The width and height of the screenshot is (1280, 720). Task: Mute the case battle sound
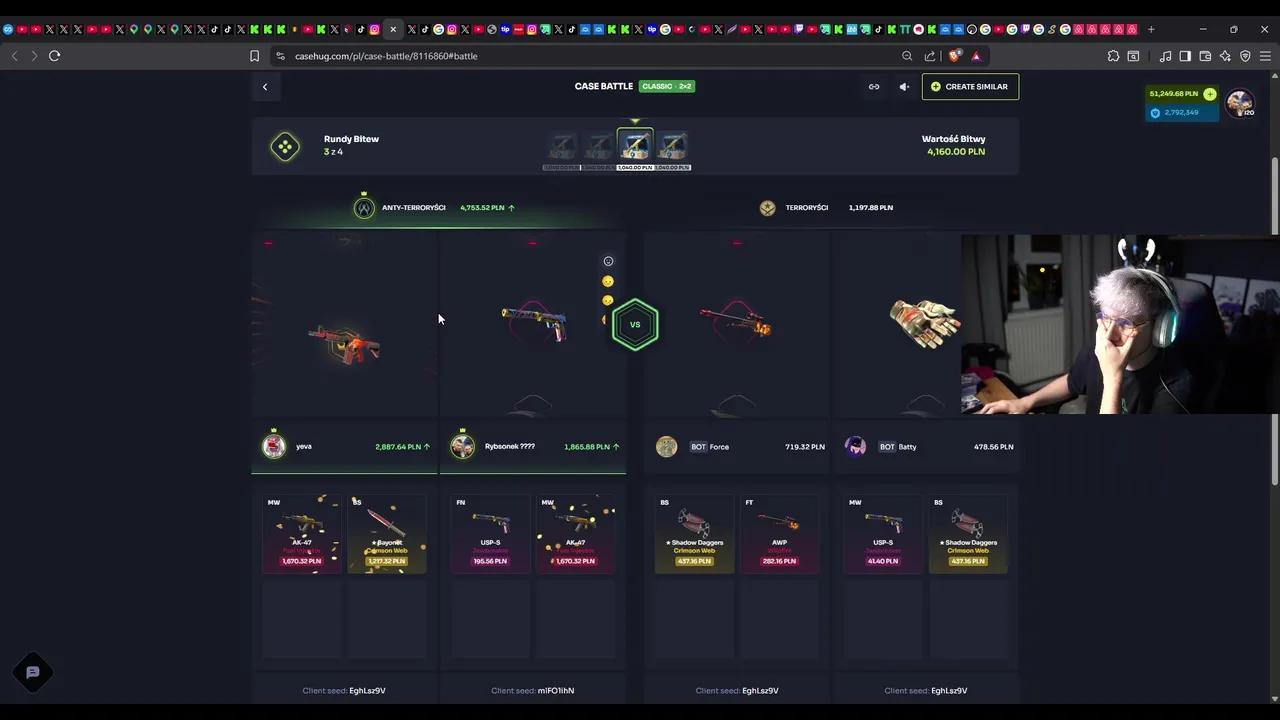[x=904, y=87]
